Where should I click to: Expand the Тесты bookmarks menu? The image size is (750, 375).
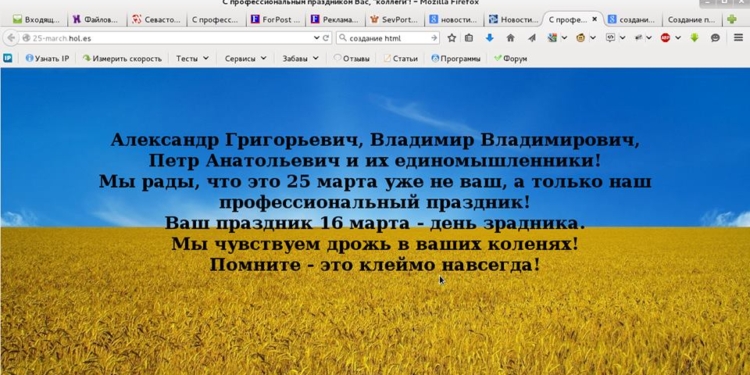point(192,58)
